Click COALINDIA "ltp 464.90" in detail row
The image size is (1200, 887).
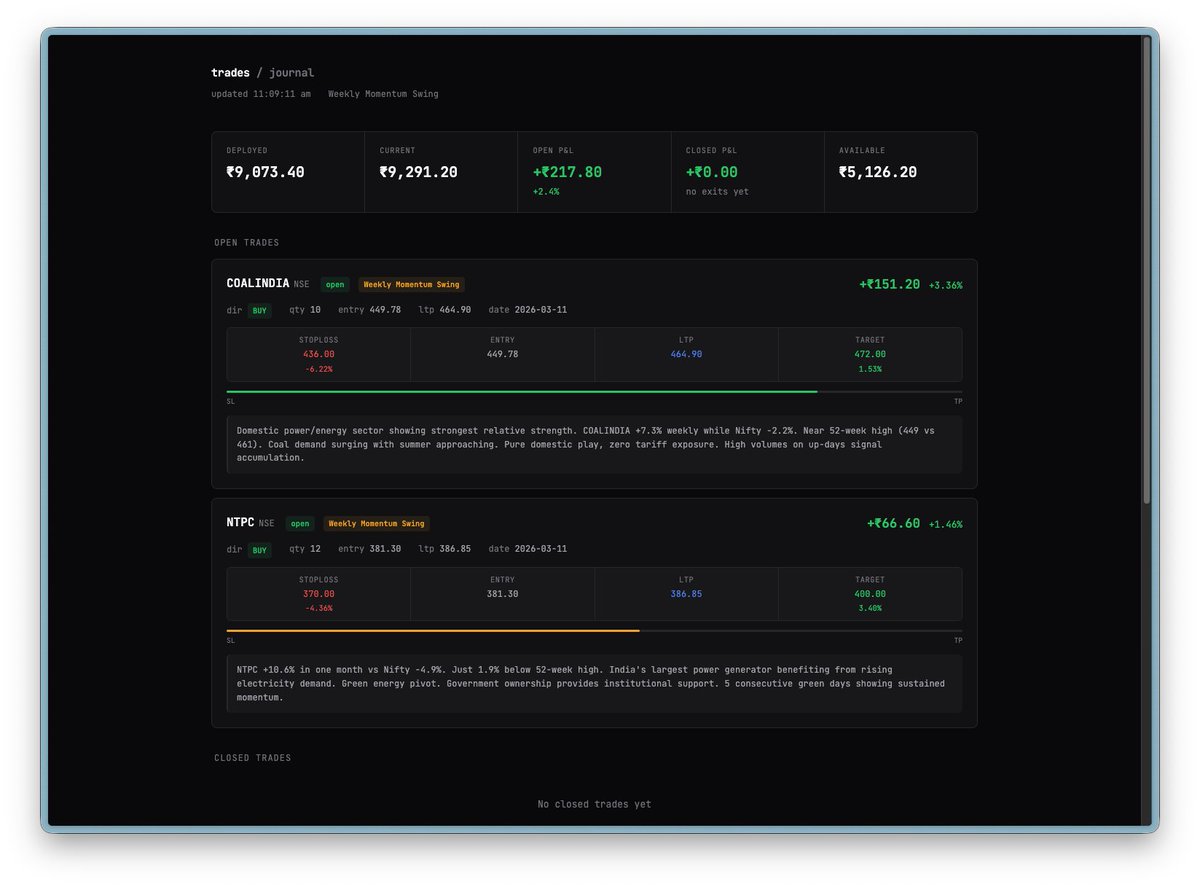(445, 310)
